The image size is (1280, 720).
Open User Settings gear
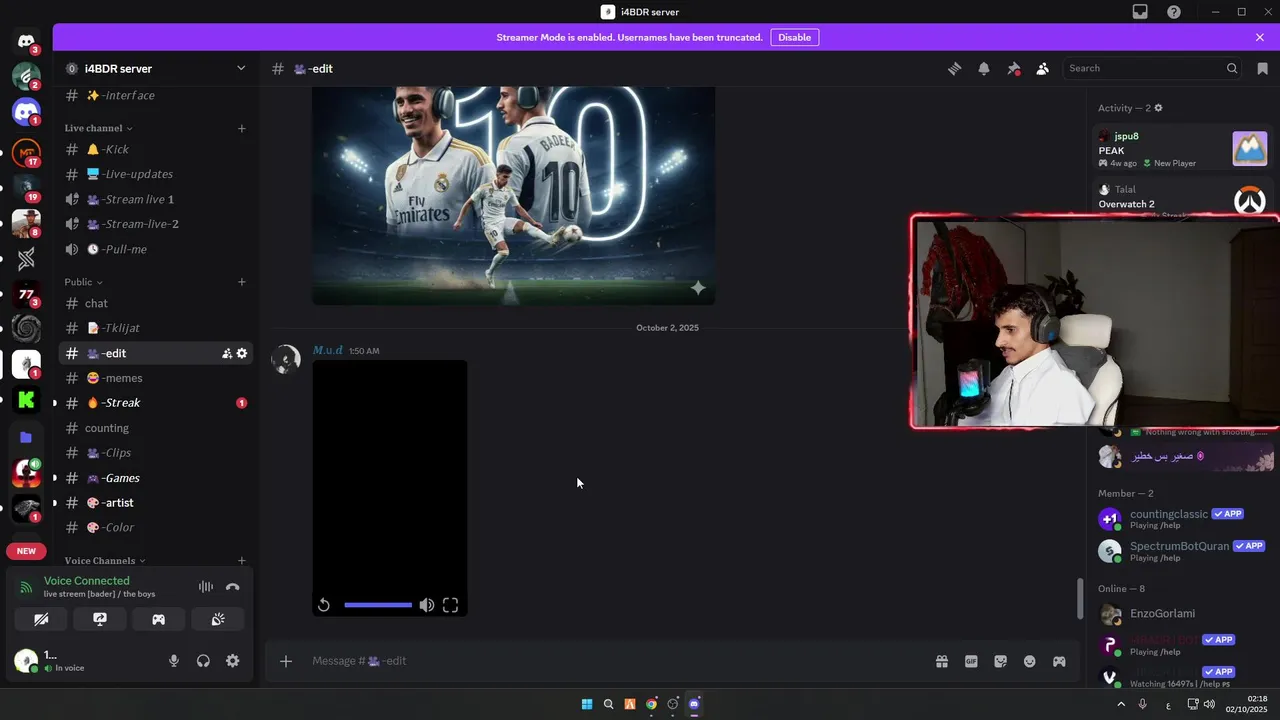pyautogui.click(x=233, y=661)
